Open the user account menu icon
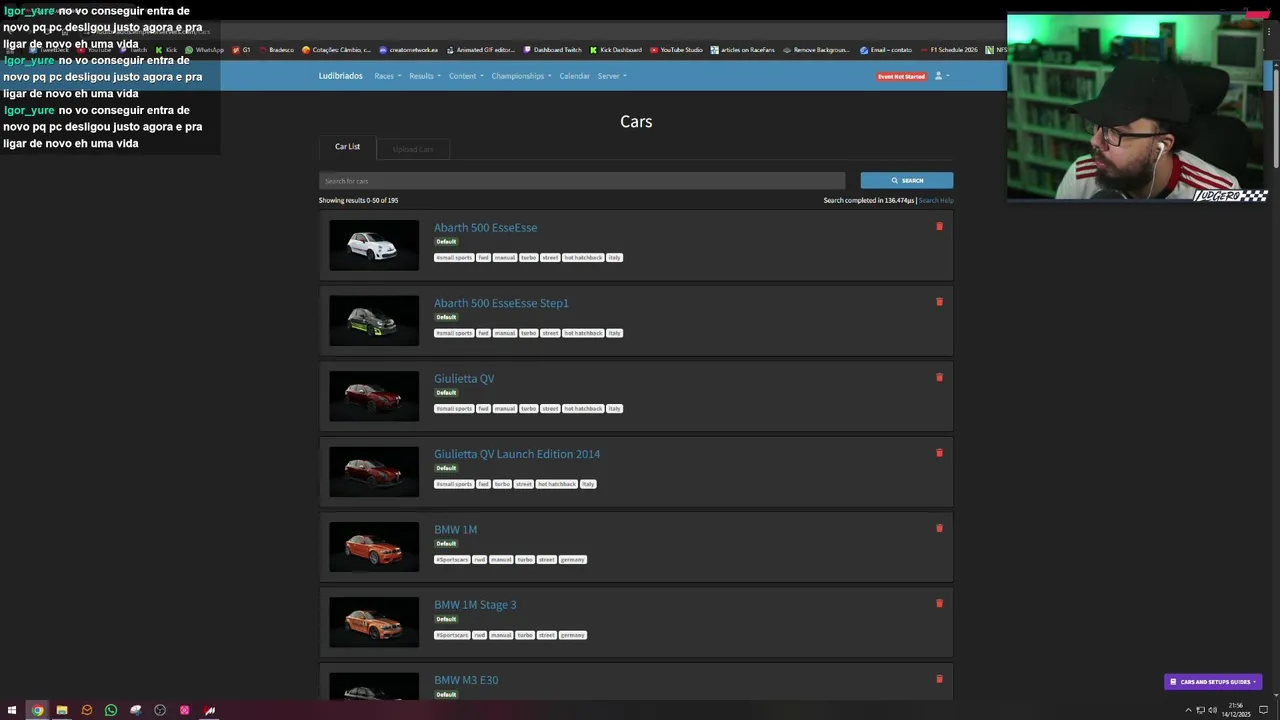Image resolution: width=1280 pixels, height=720 pixels. coord(940,76)
